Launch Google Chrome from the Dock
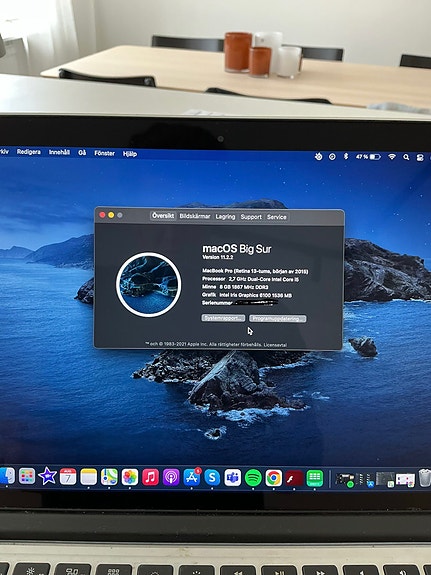431x575 pixels. tap(274, 477)
